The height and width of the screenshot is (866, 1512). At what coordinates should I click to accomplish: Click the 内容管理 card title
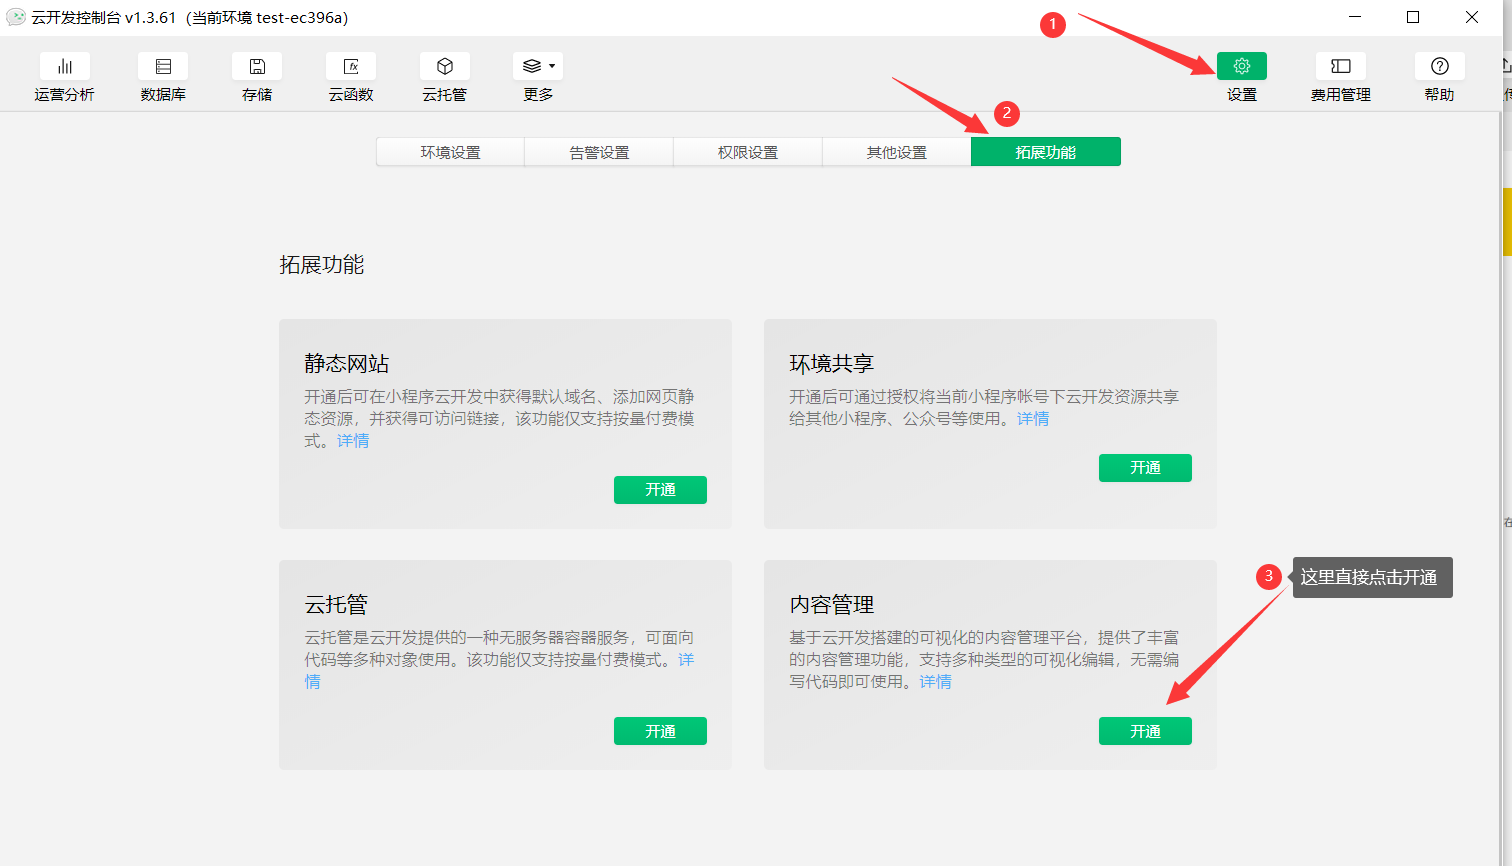832,605
